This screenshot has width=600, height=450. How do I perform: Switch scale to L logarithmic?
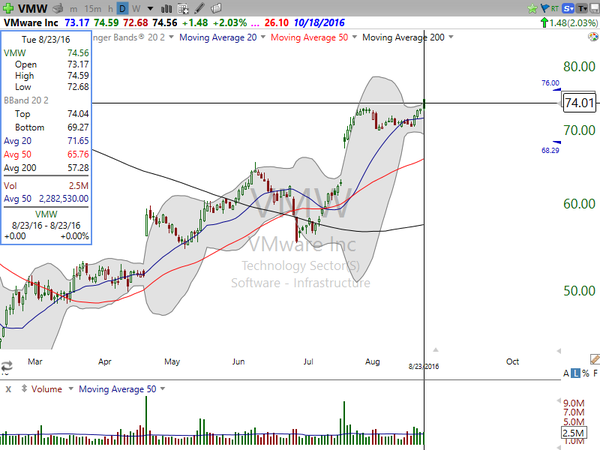[576, 373]
